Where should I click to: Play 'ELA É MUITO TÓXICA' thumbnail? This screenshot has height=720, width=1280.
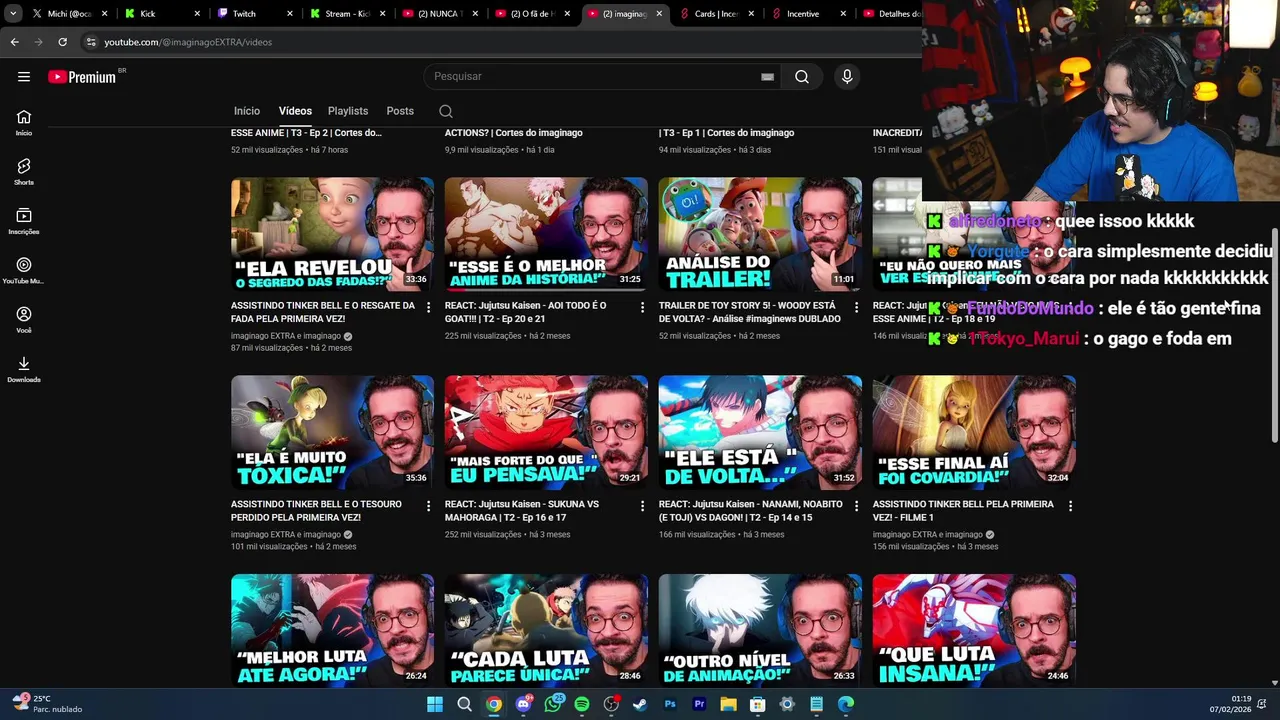click(332, 432)
